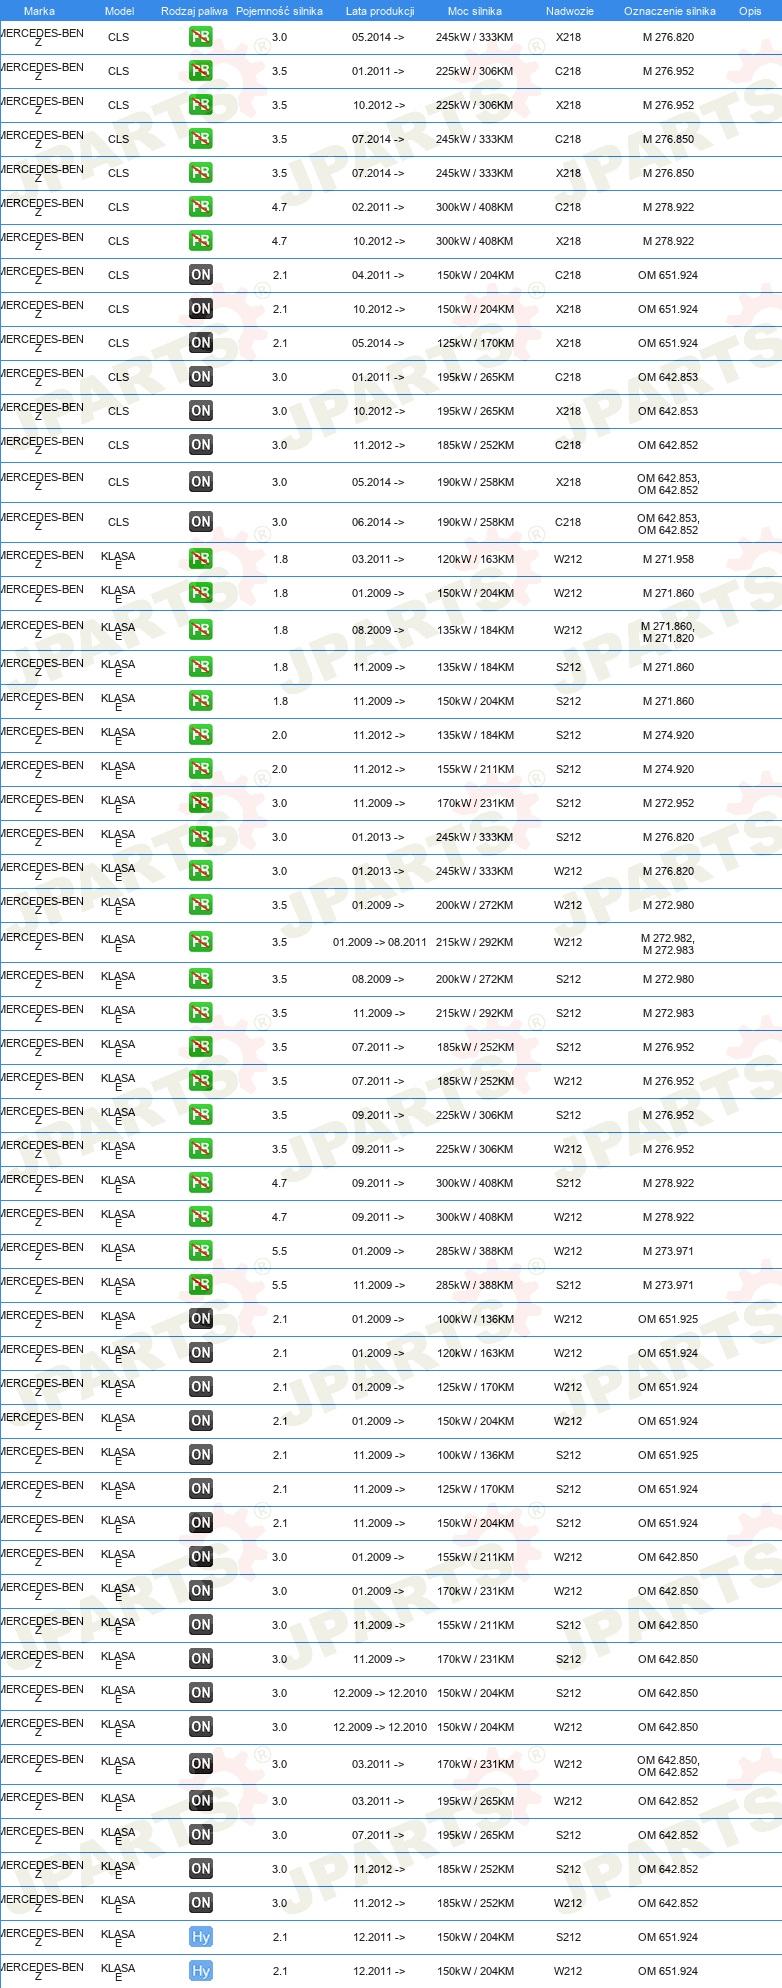Click ON icon for W212 OM 651.925 row

pos(200,1319)
